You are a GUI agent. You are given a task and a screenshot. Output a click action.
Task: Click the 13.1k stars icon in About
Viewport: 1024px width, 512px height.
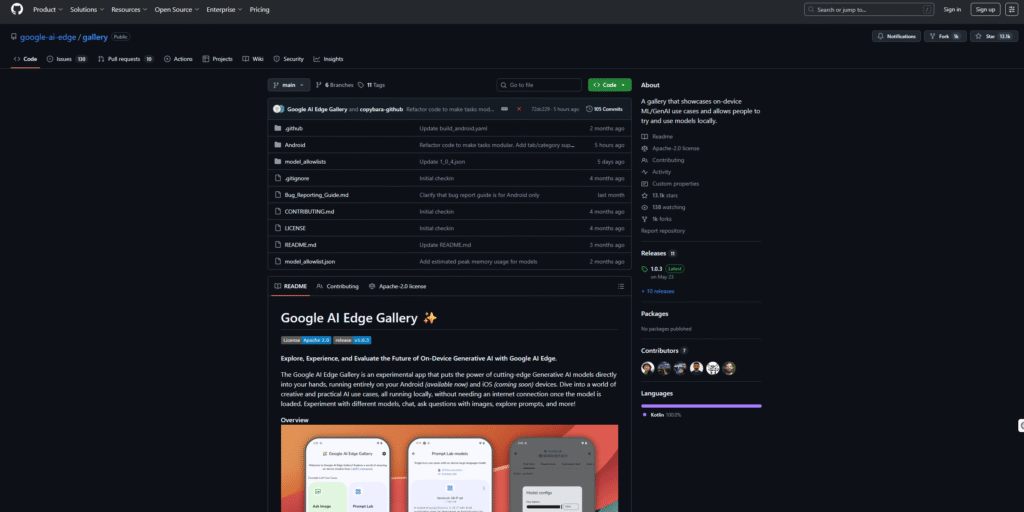[x=645, y=195]
